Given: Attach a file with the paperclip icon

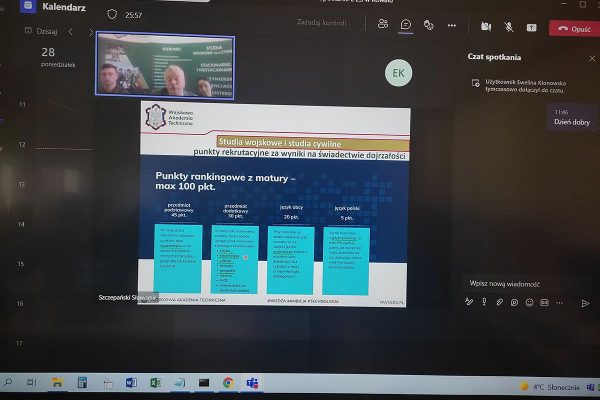Looking at the screenshot, I should click(x=499, y=301).
